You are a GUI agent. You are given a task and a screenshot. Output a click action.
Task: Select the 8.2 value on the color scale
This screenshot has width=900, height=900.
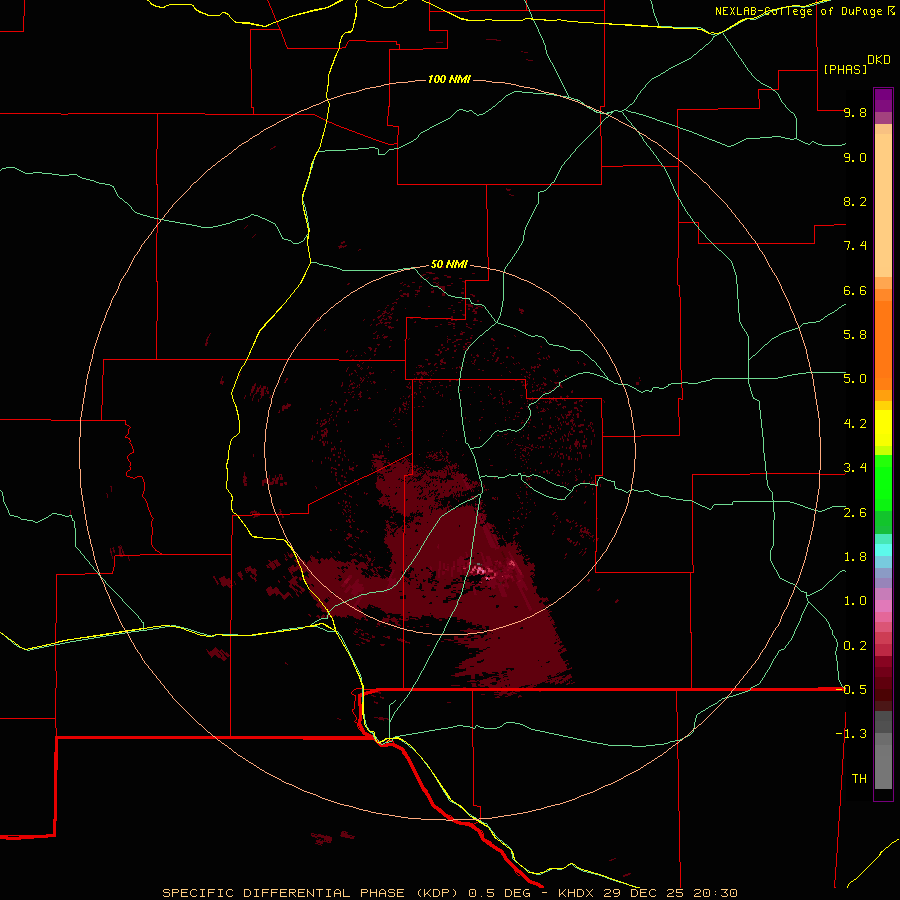click(855, 201)
